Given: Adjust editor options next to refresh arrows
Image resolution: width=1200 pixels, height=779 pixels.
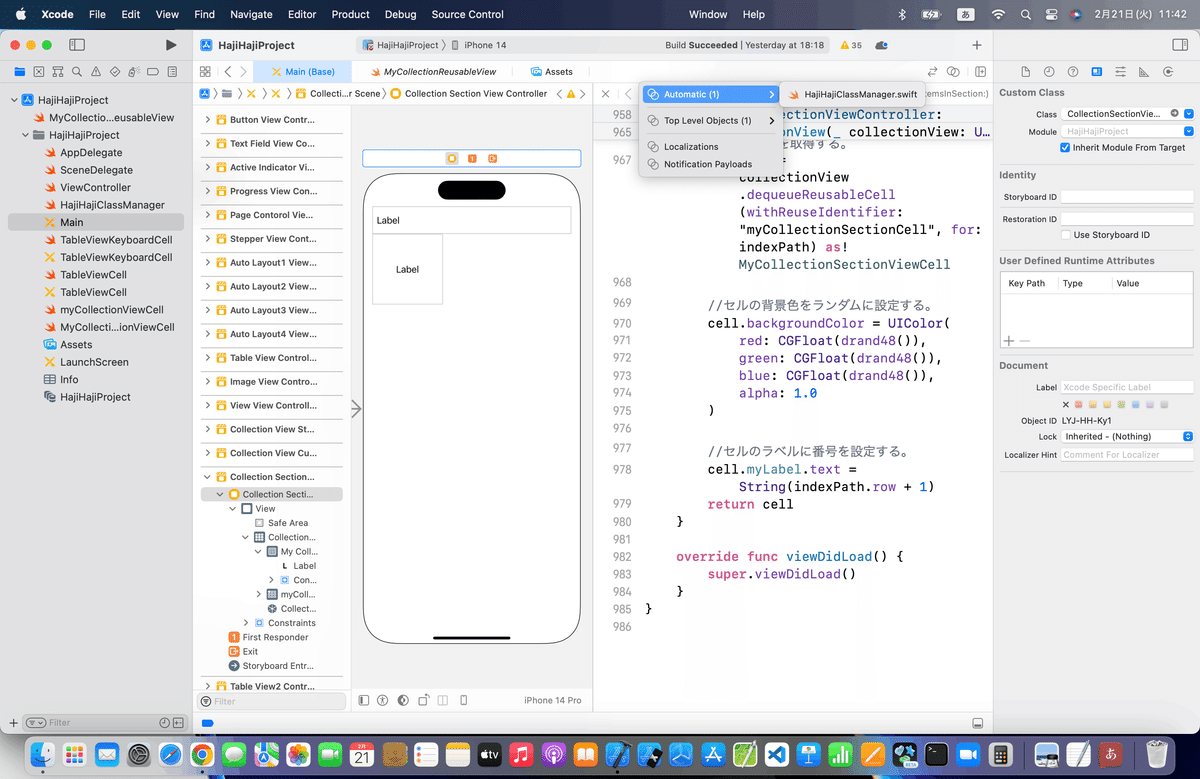Looking at the screenshot, I should pos(954,72).
